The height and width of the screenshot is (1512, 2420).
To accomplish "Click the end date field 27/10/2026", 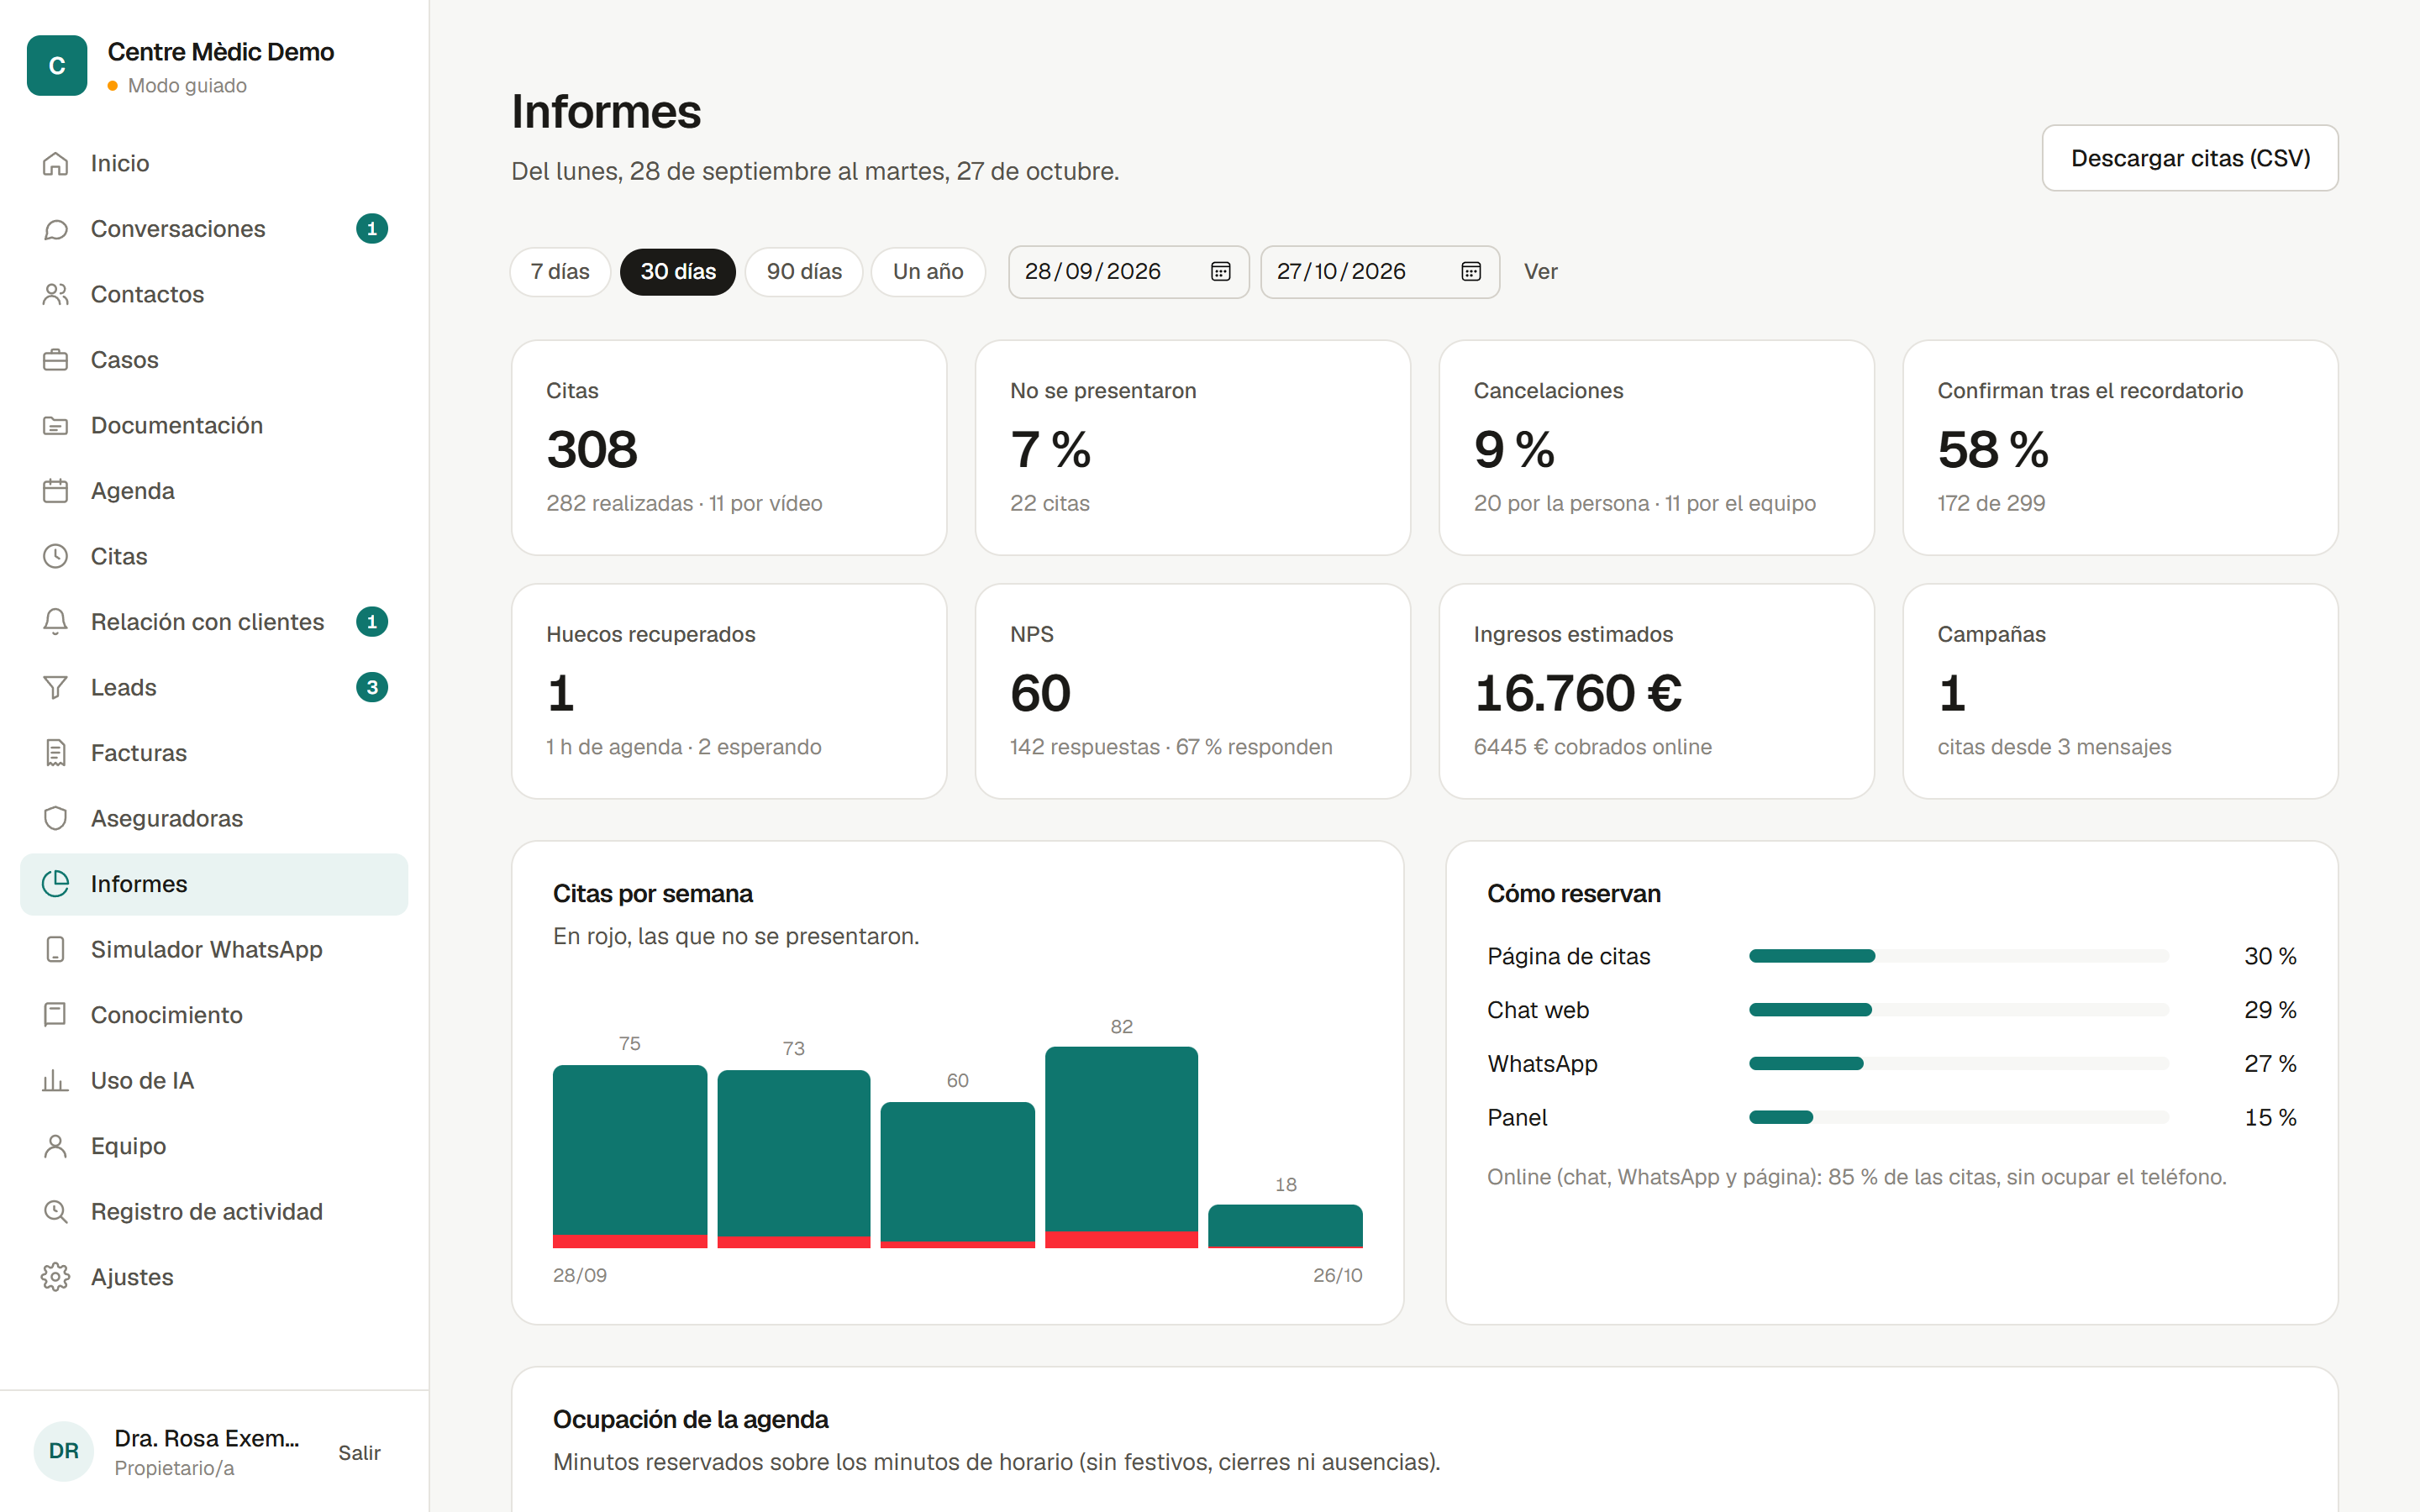I will point(1379,272).
